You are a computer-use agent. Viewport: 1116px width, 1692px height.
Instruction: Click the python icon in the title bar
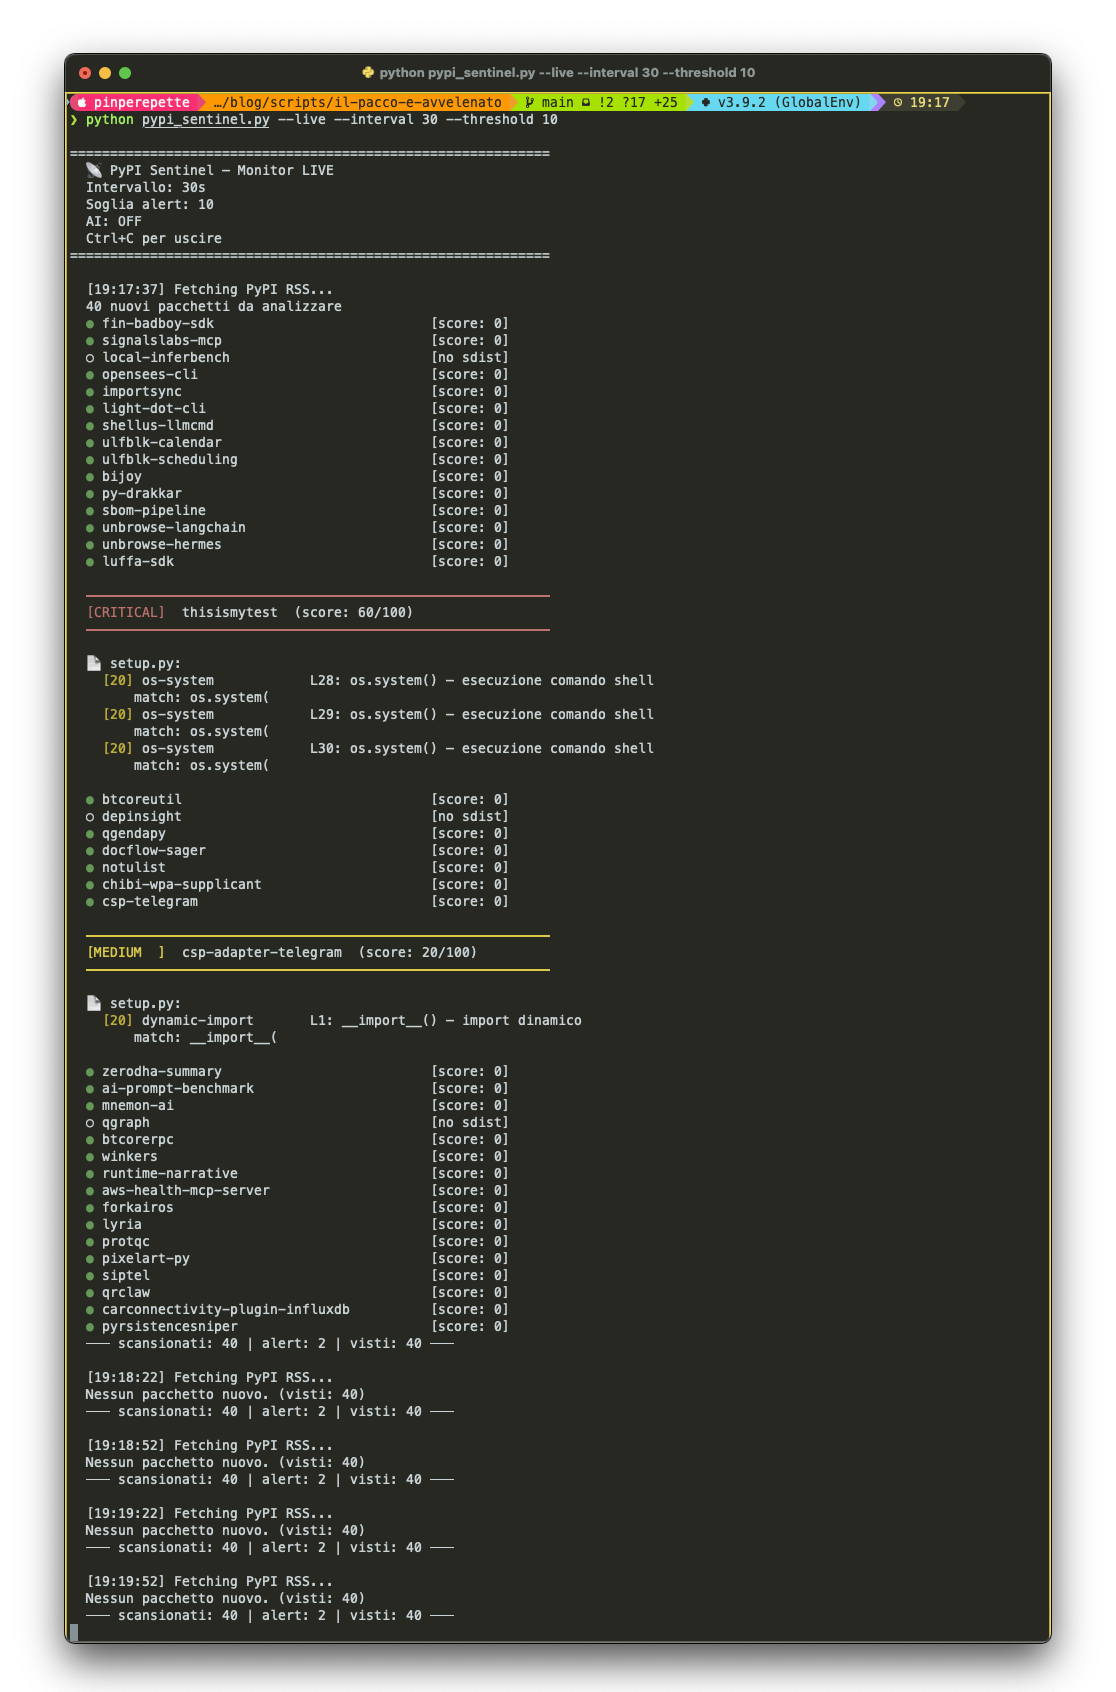tap(367, 72)
